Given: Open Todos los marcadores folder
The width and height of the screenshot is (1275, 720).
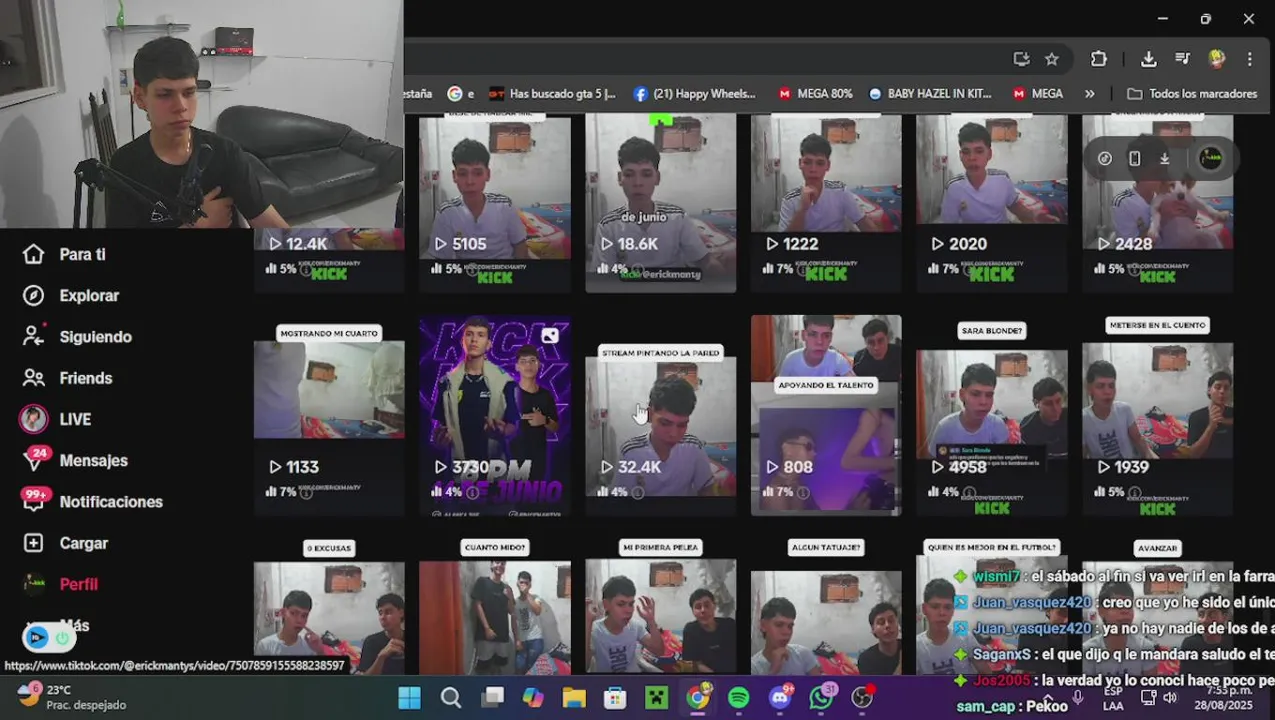Looking at the screenshot, I should tap(1192, 93).
